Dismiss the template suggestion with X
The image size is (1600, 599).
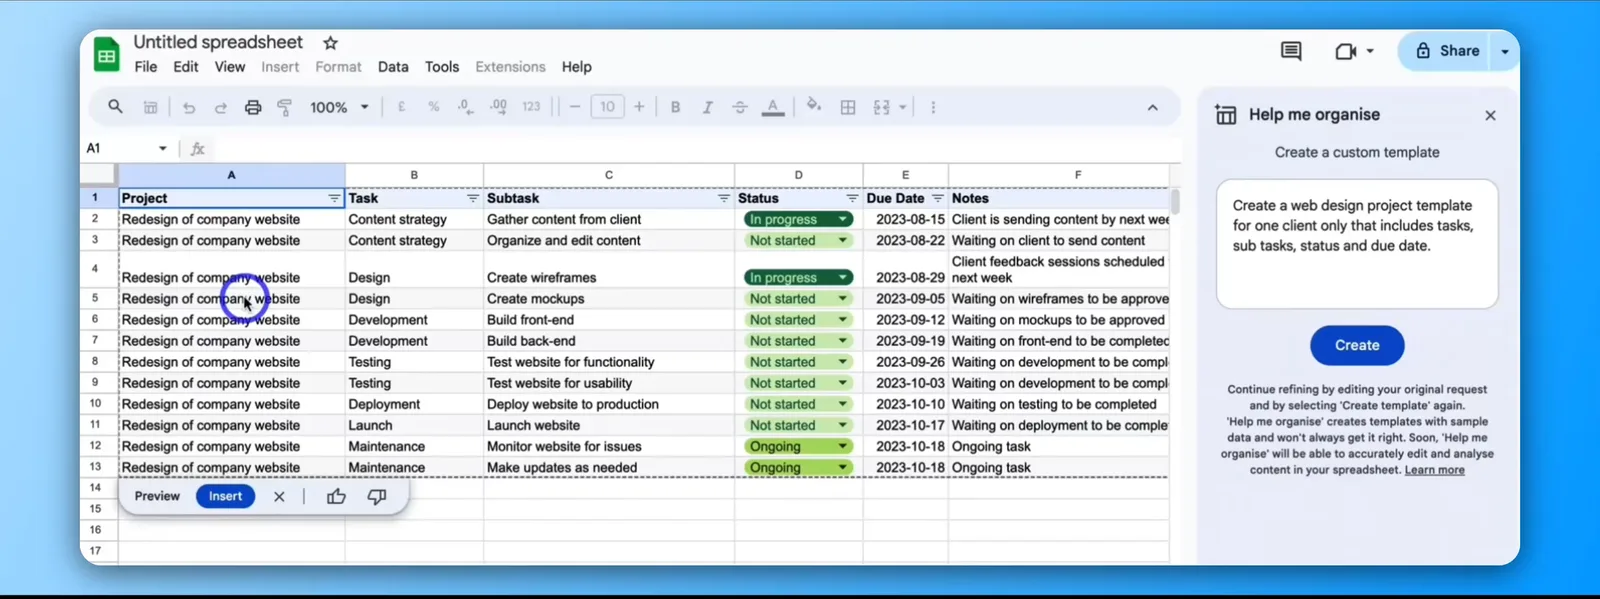coord(279,496)
